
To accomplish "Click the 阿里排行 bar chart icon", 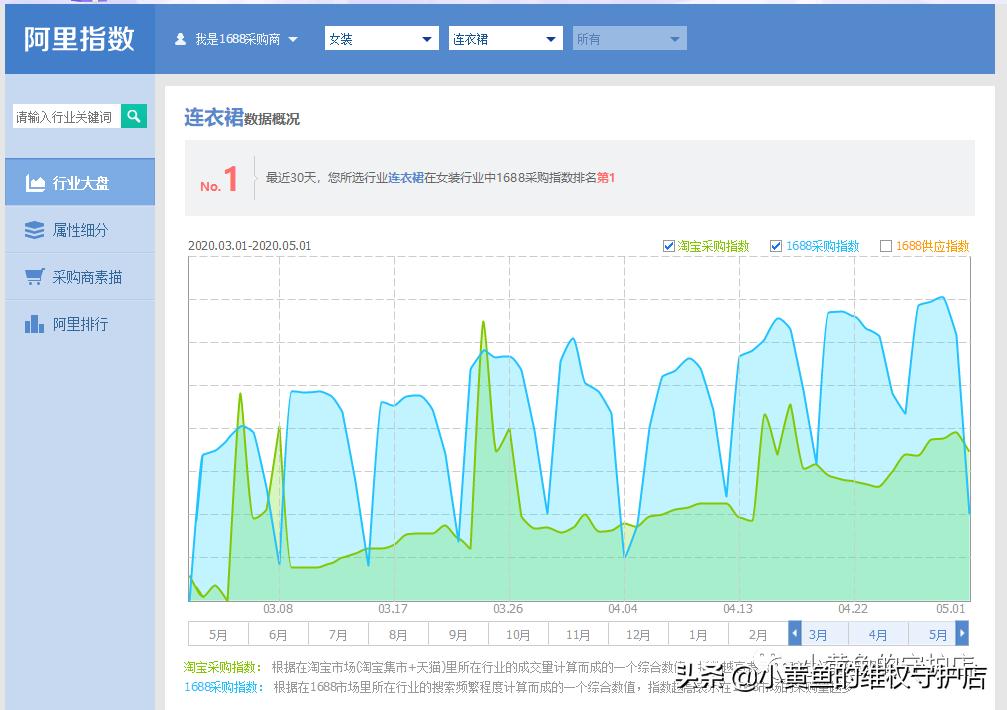I will (34, 323).
